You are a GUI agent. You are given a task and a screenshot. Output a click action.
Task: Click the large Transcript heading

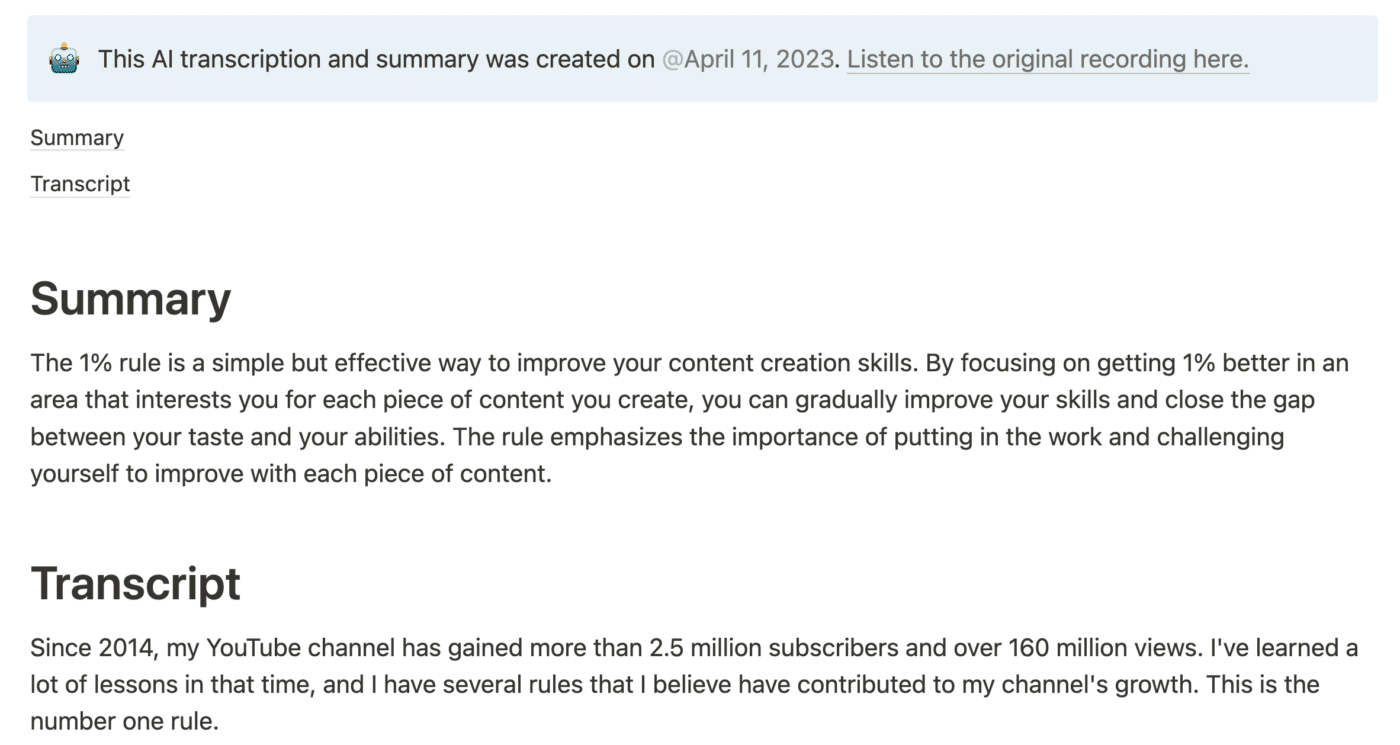pyautogui.click(x=136, y=583)
